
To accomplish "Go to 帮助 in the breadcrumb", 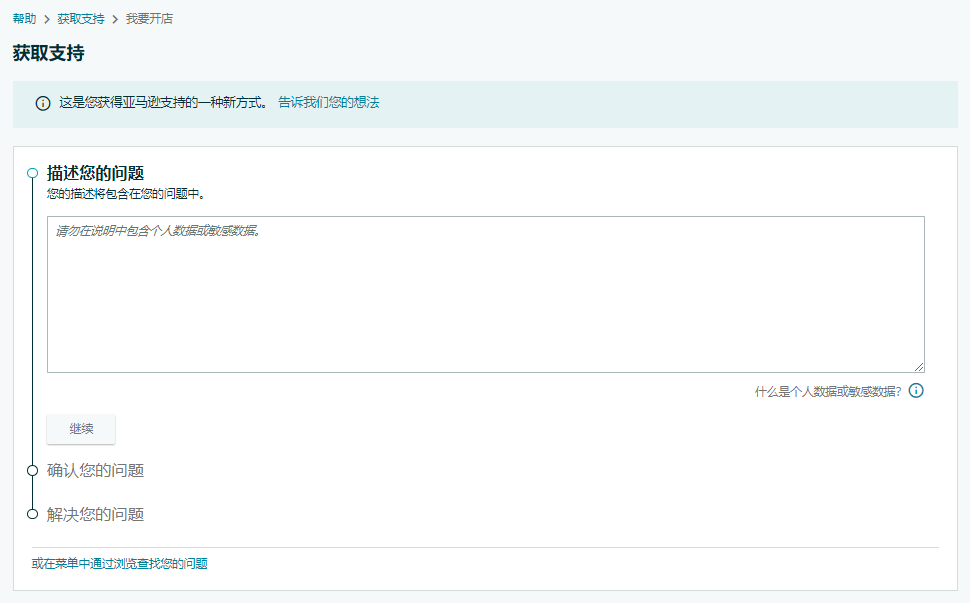I will (x=24, y=19).
